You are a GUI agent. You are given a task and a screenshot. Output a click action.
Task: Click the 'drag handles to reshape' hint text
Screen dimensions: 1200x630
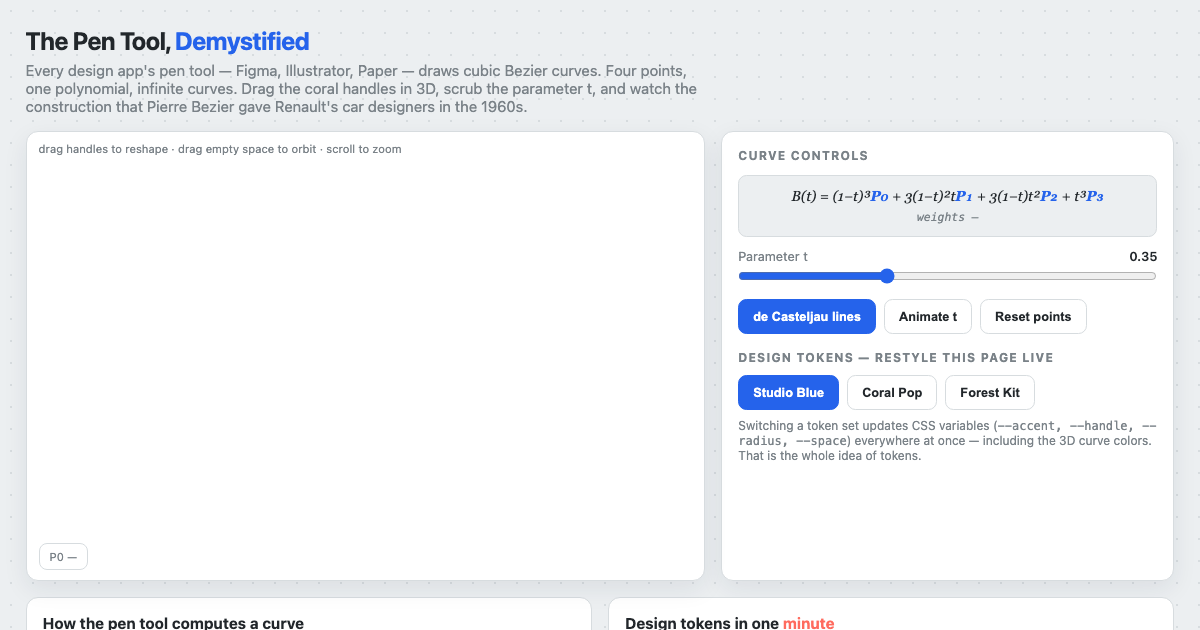220,149
